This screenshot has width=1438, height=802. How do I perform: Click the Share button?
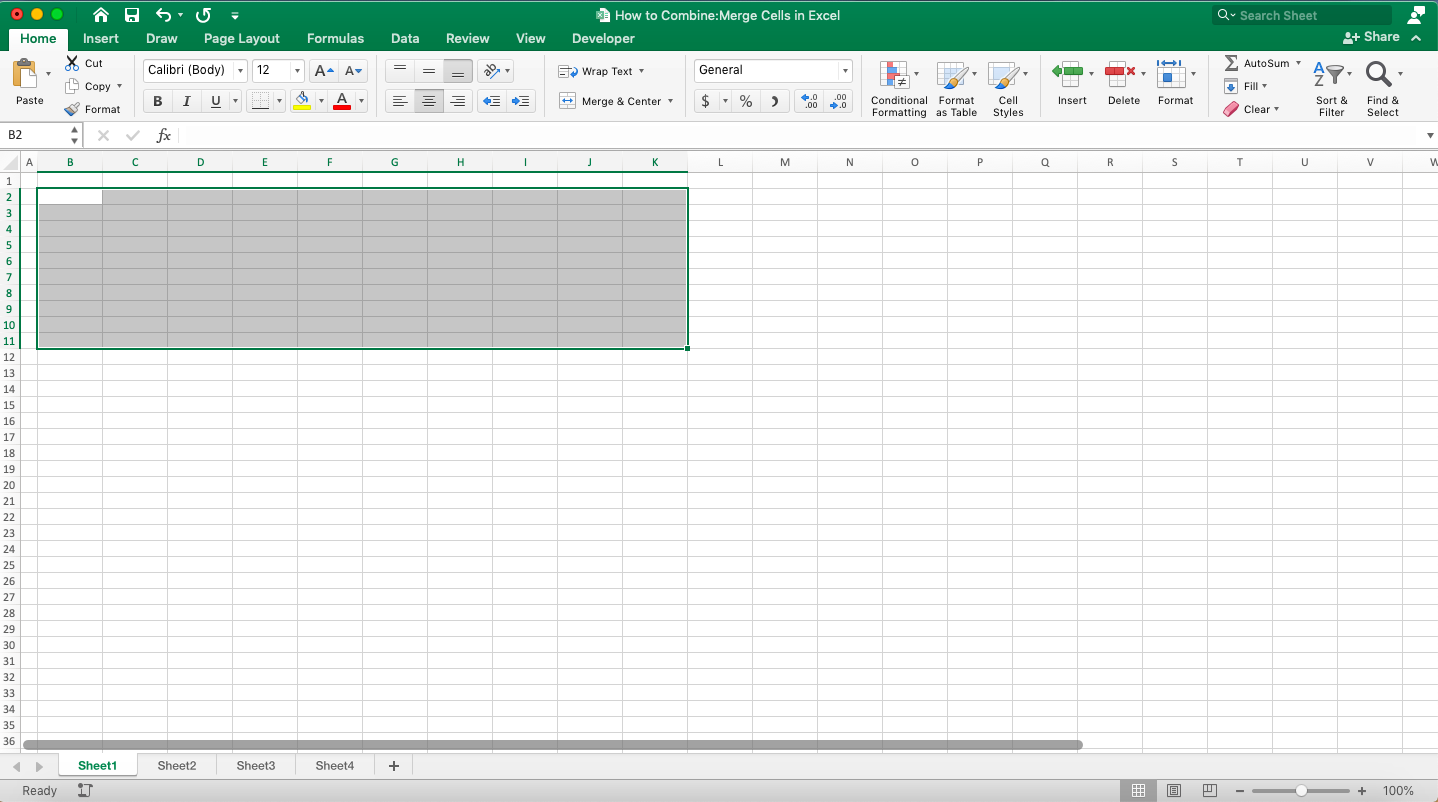[x=1372, y=37]
